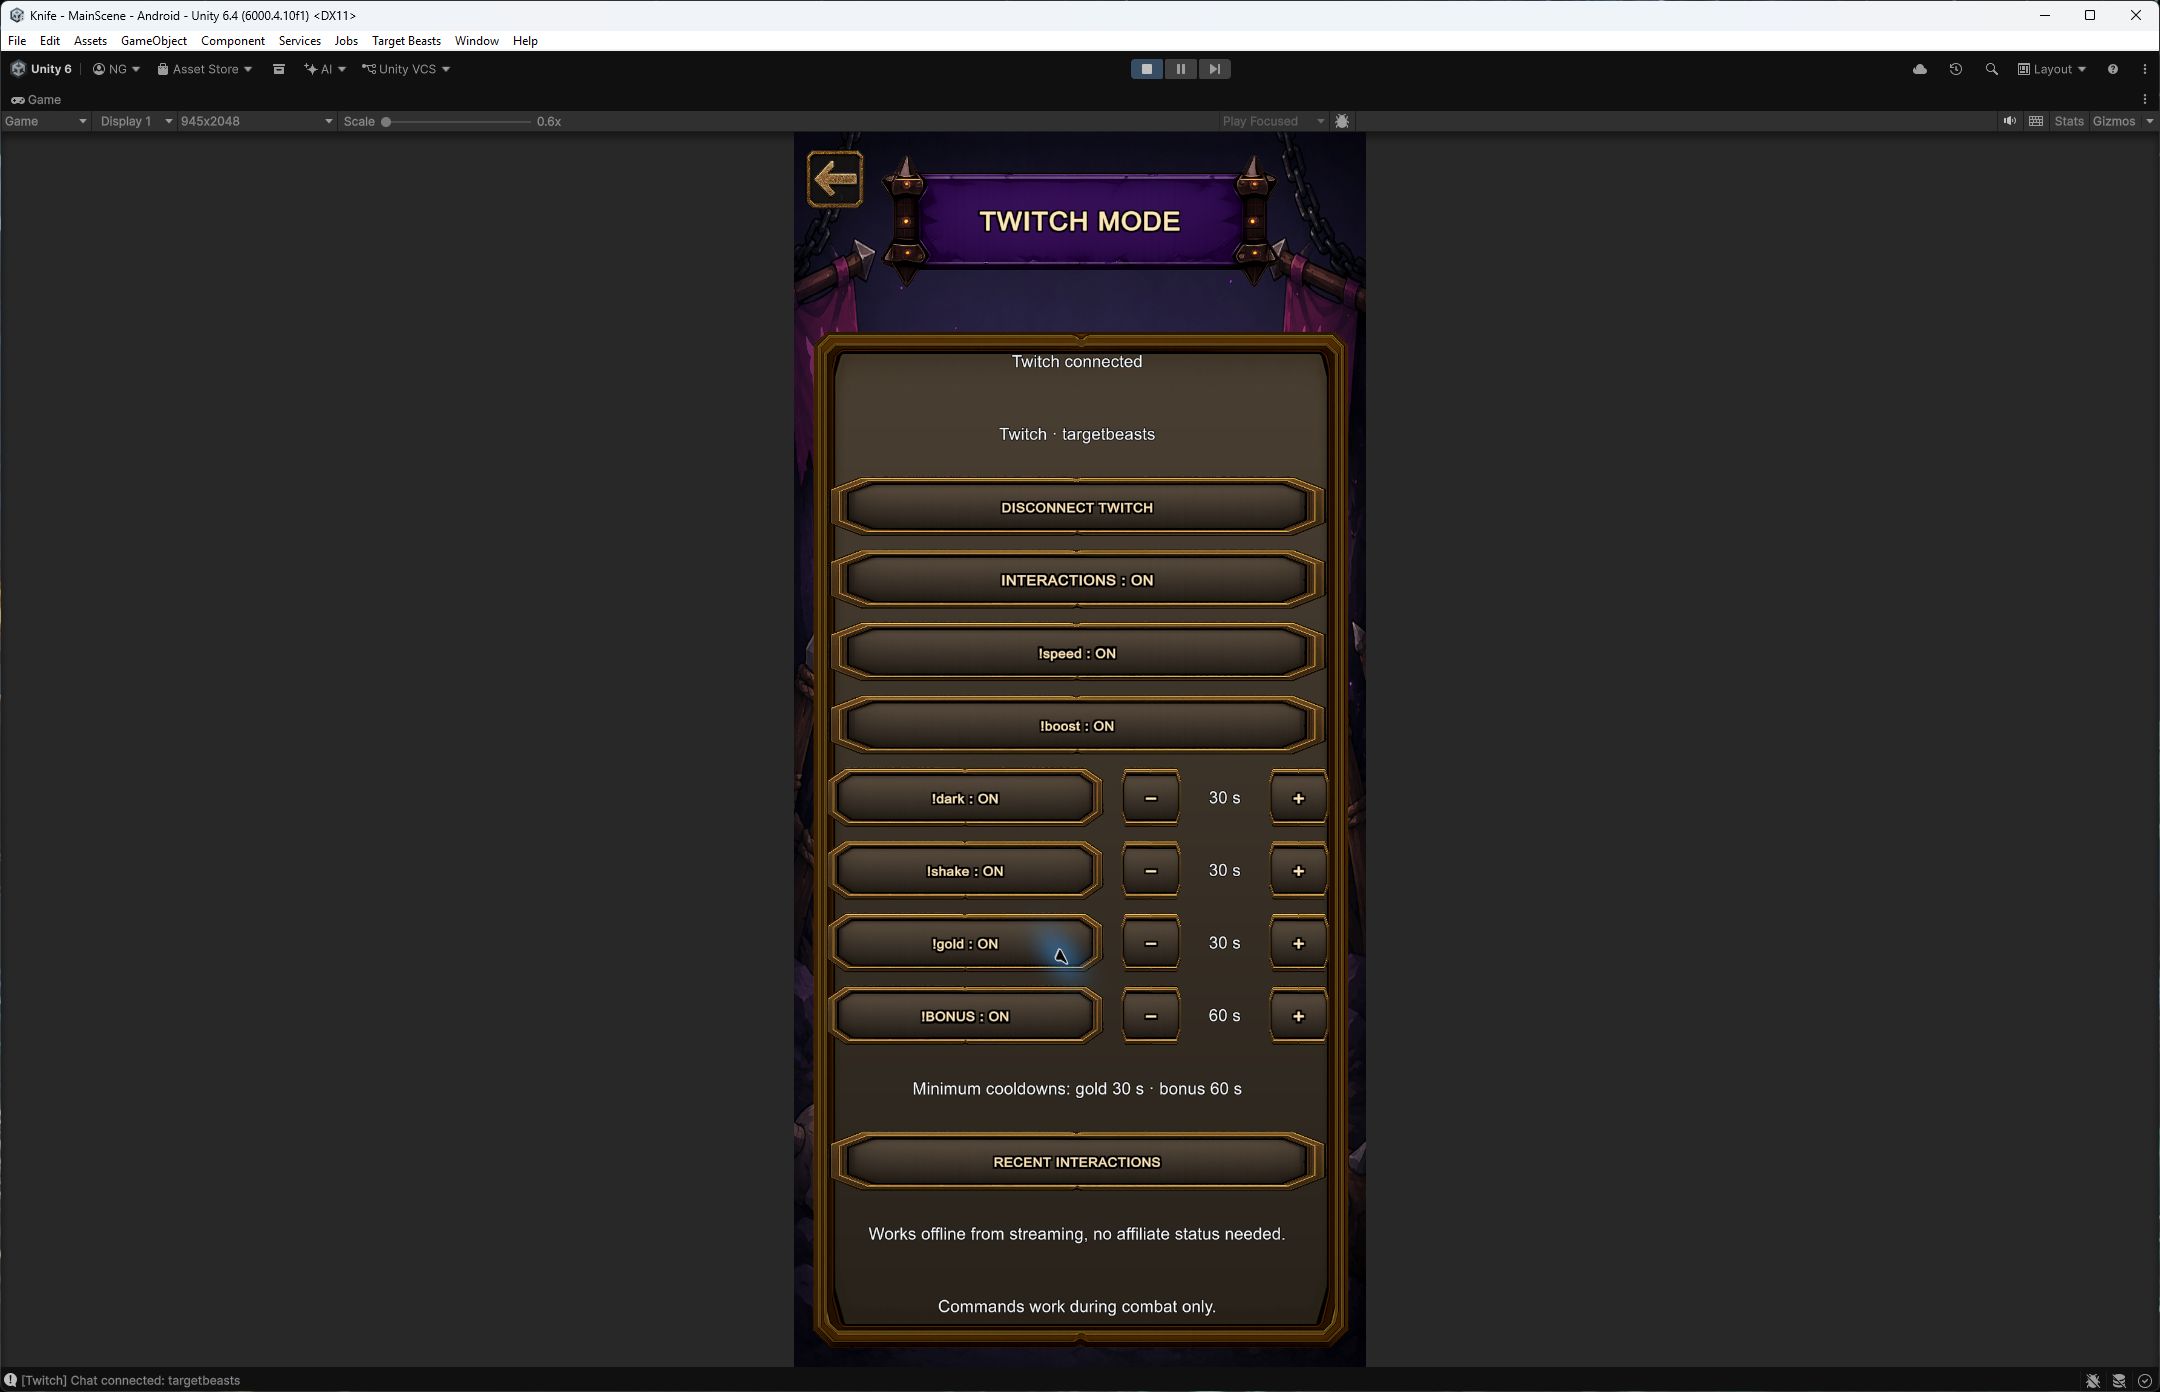Image resolution: width=2160 pixels, height=1392 pixels.
Task: Open the console message icon in status bar
Action: point(10,1380)
